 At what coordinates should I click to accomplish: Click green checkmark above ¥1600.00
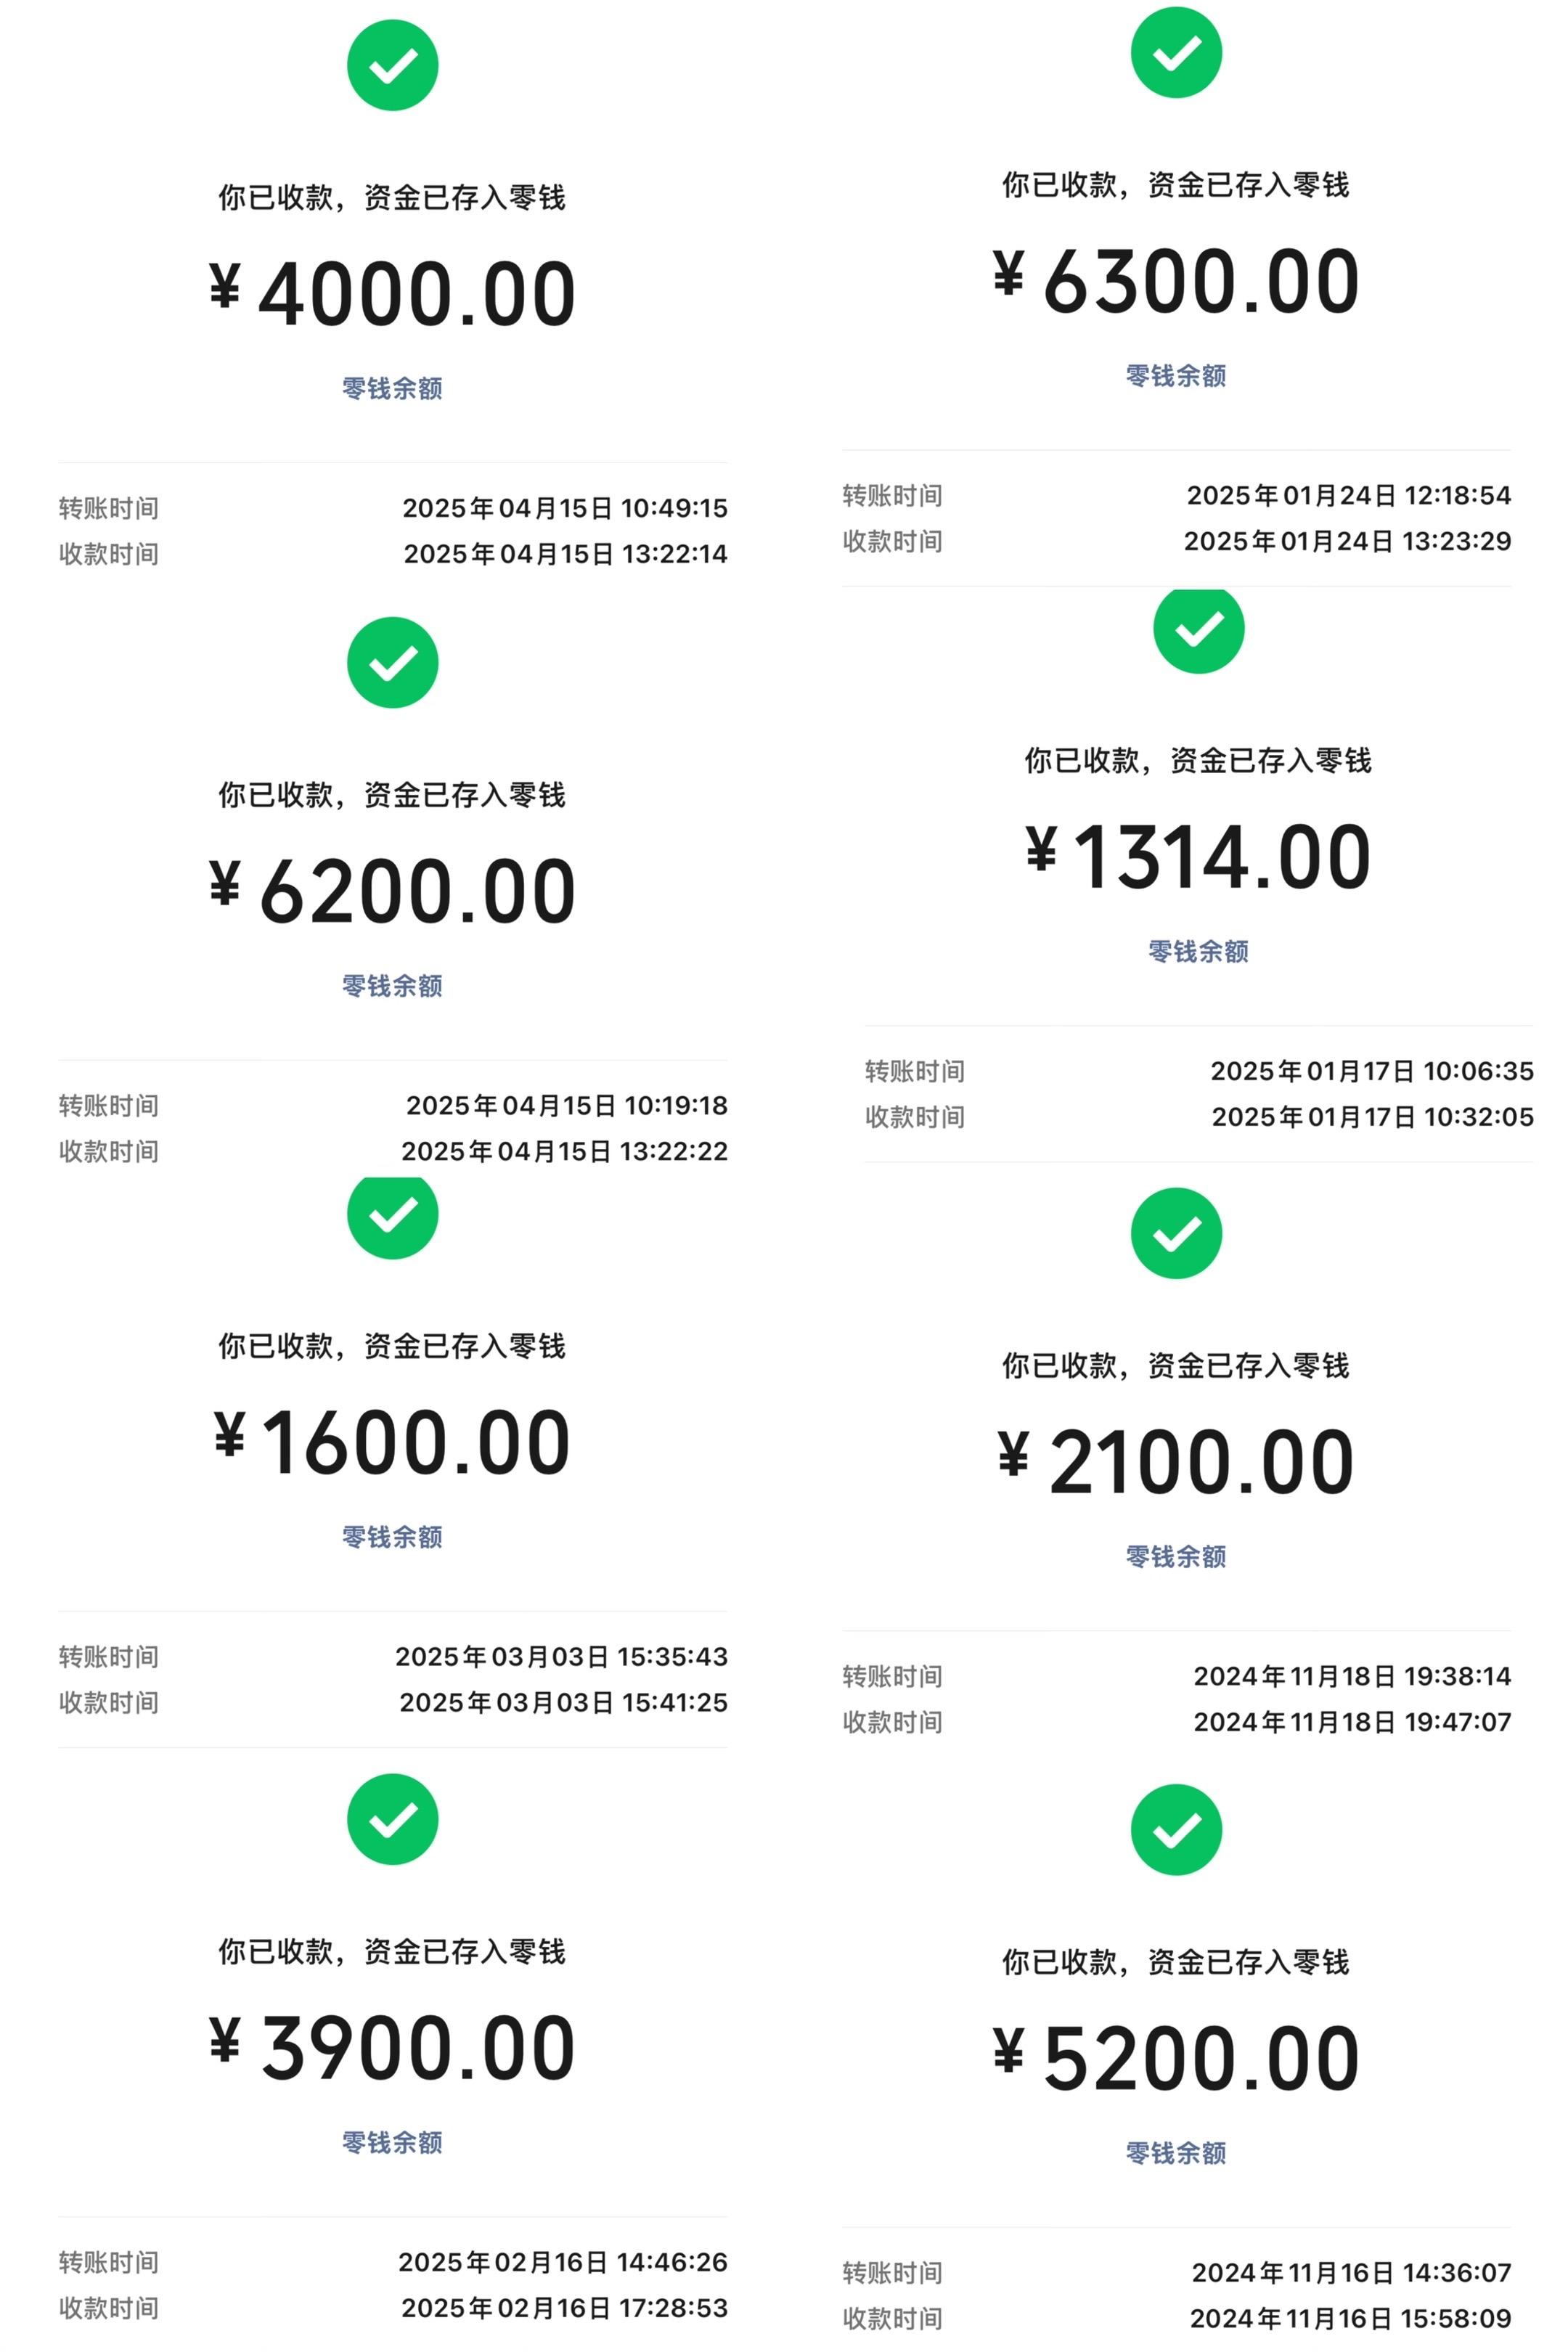(x=392, y=1217)
